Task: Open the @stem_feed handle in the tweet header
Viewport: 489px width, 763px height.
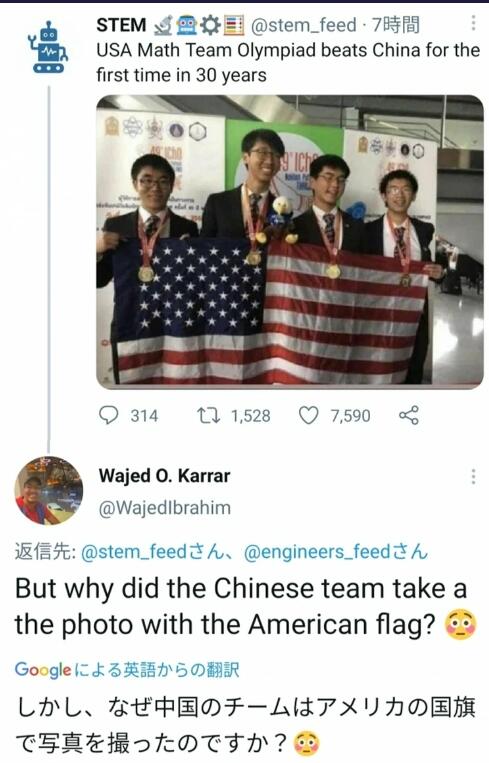Action: click(x=304, y=25)
